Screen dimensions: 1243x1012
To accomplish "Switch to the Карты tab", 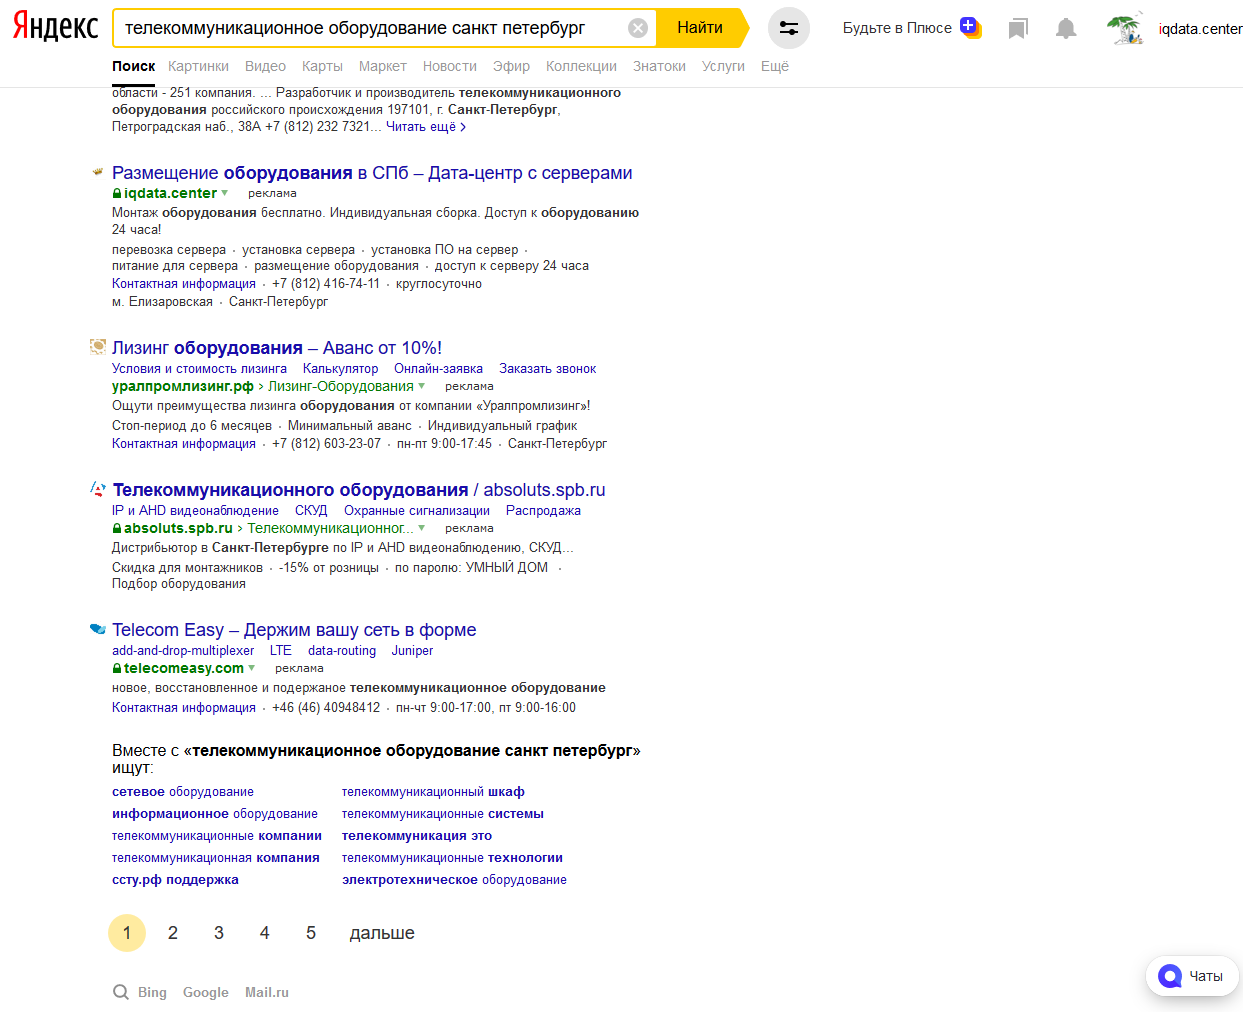I will pos(322,66).
